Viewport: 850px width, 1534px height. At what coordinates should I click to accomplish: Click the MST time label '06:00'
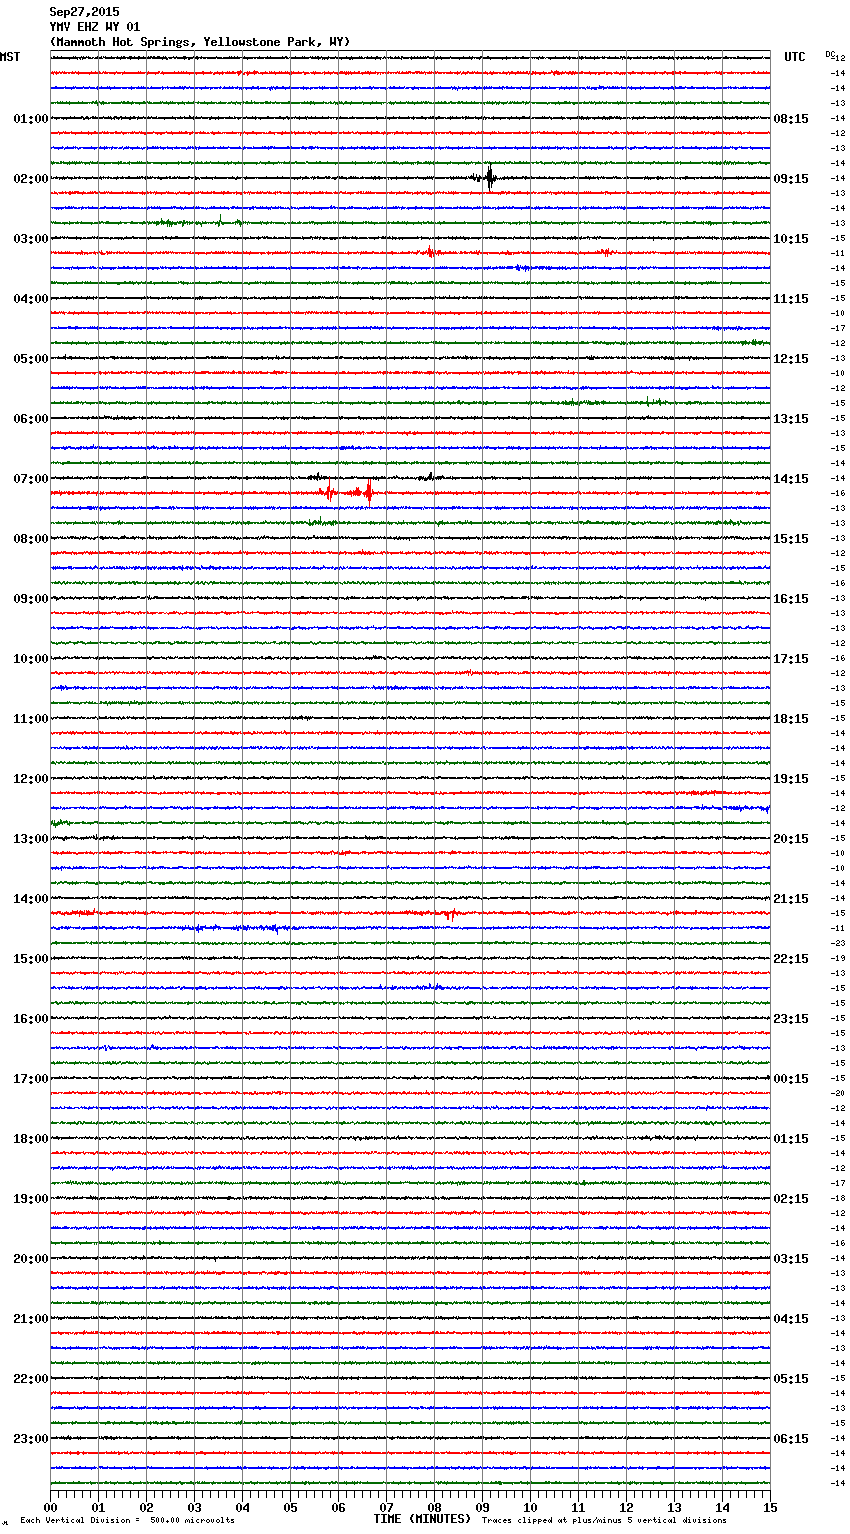point(30,419)
